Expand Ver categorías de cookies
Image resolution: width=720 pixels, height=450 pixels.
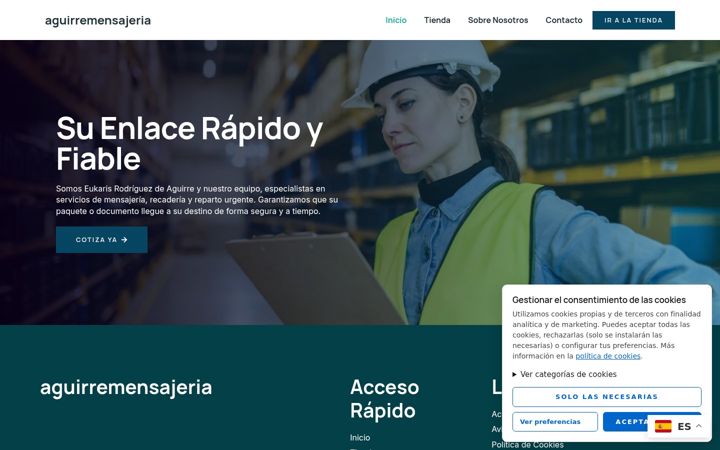pyautogui.click(x=564, y=374)
